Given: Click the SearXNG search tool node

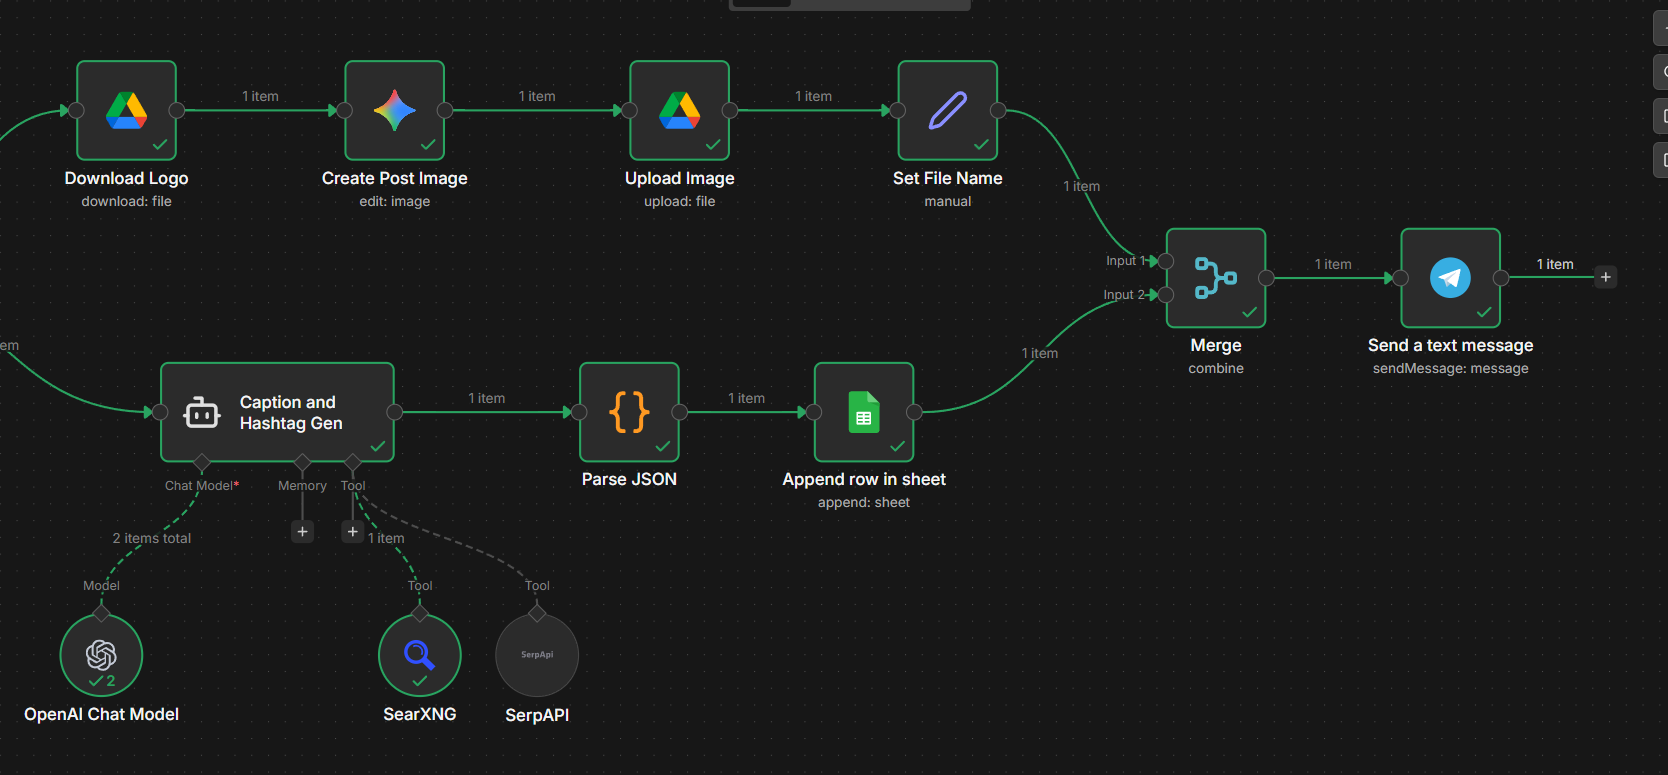Looking at the screenshot, I should [x=420, y=655].
